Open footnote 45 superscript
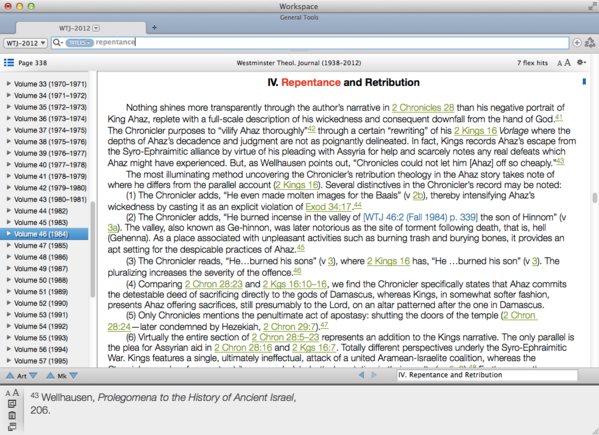 tap(301, 247)
